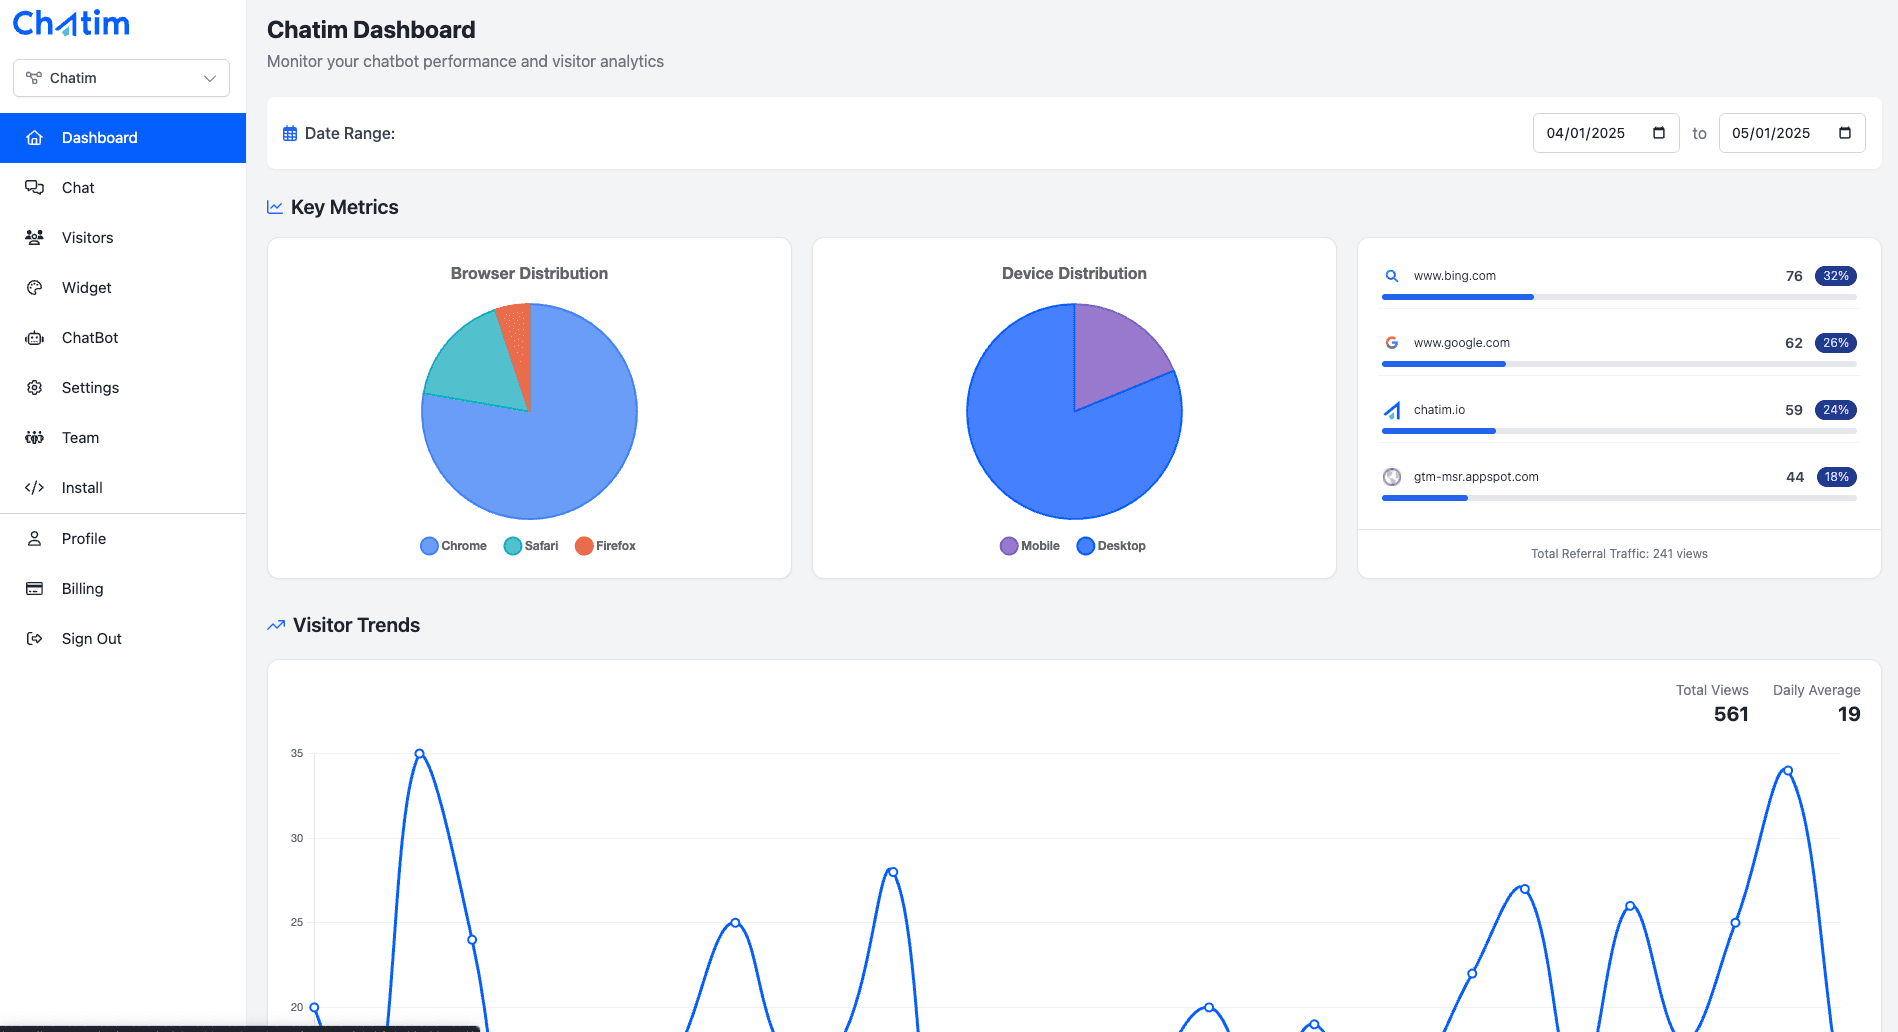Select Dashboard in the sidebar menu
Image resolution: width=1898 pixels, height=1032 pixels.
tap(99, 137)
